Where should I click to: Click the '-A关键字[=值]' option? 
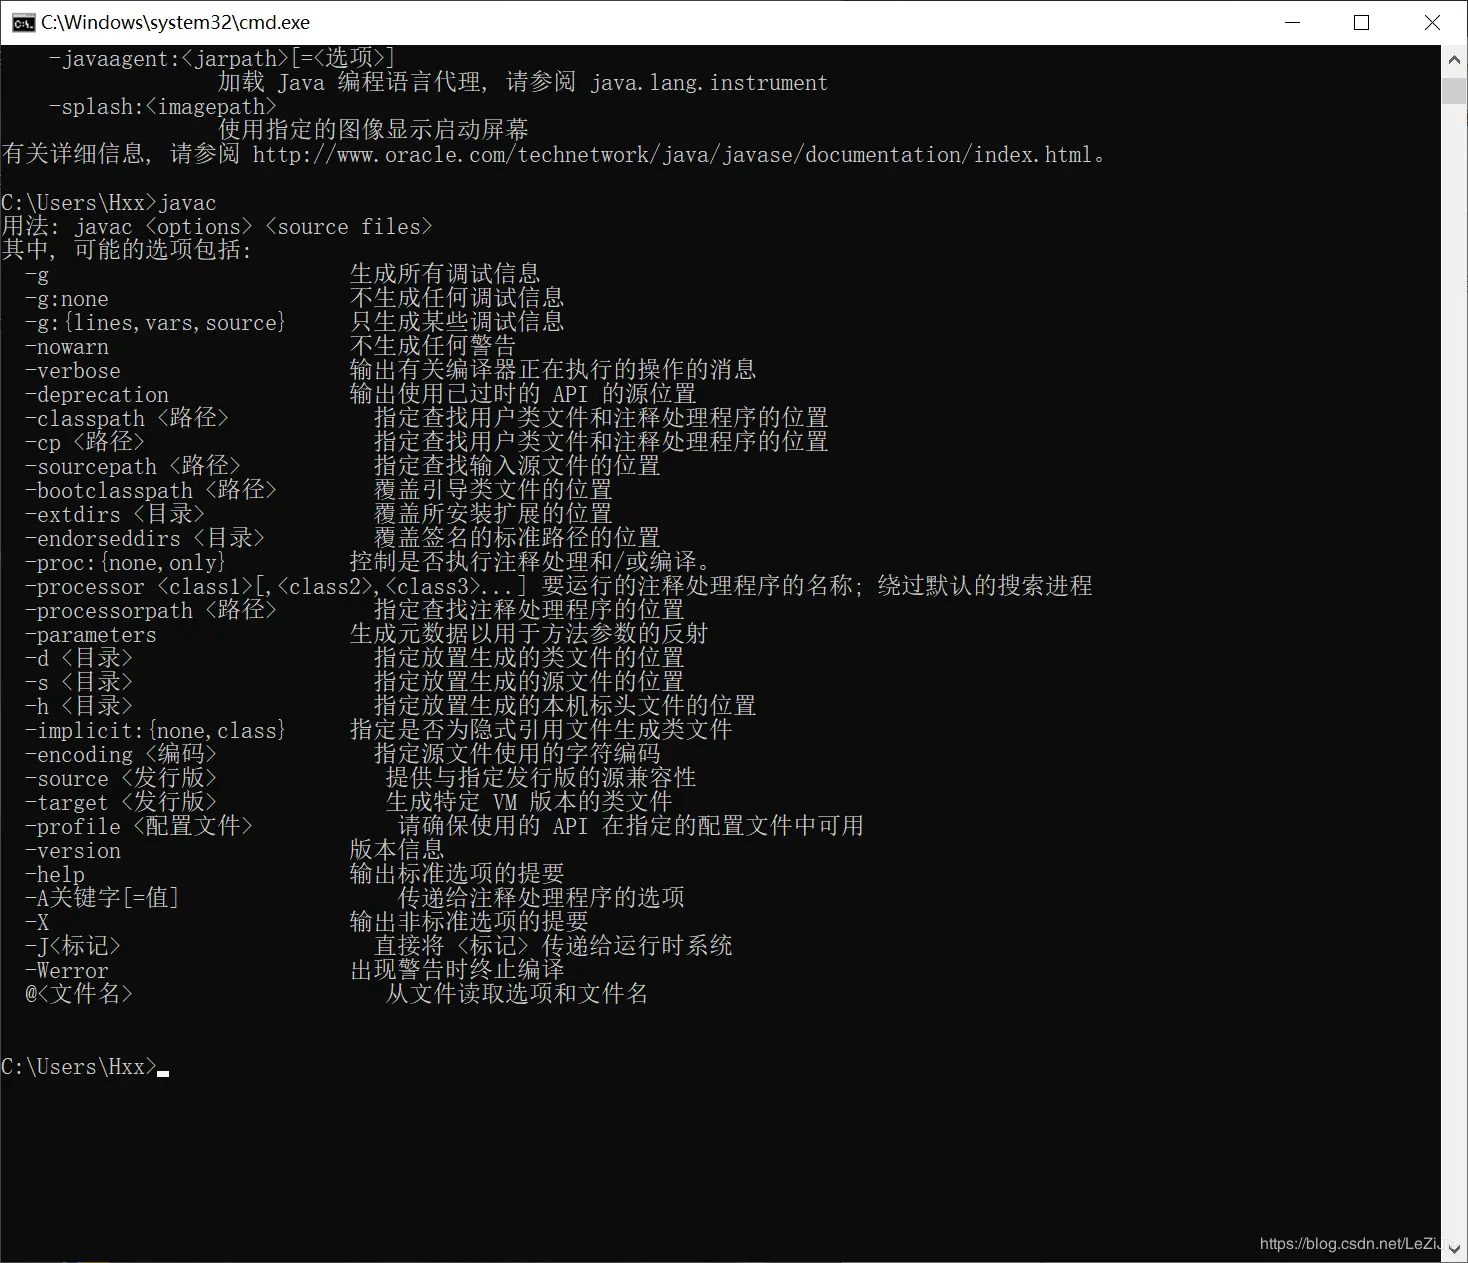pyautogui.click(x=102, y=898)
